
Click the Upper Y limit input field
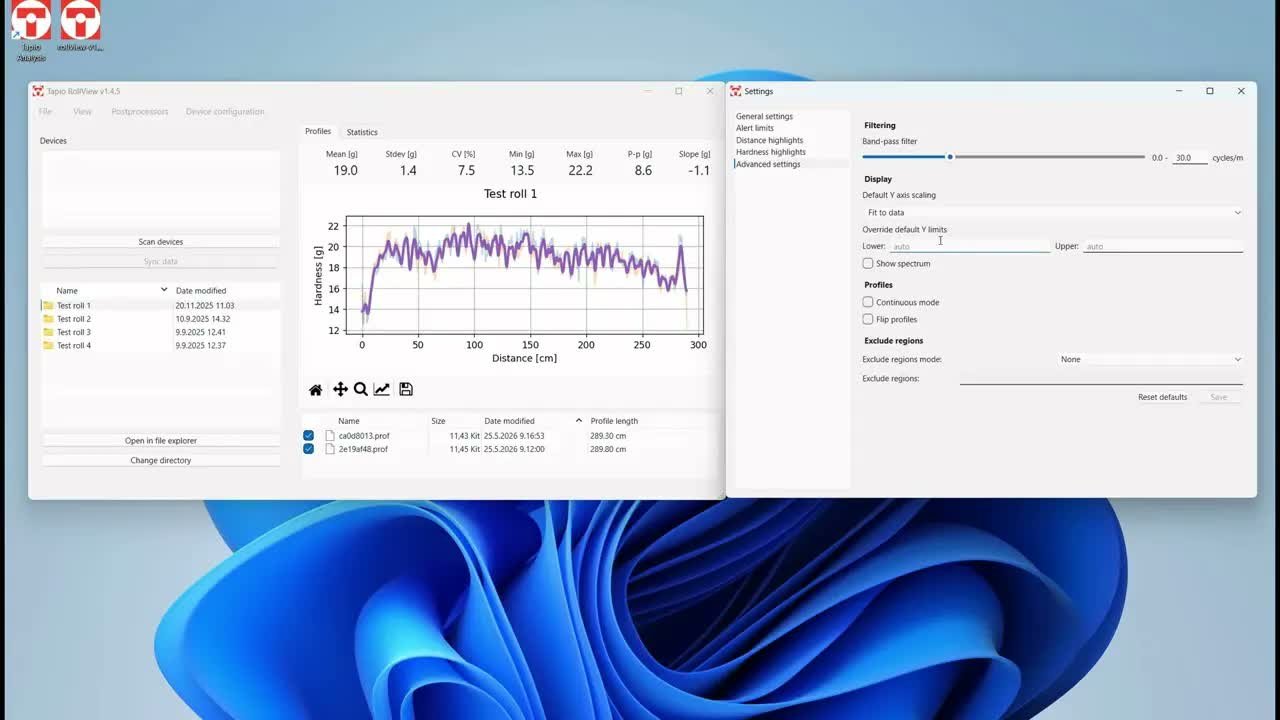[1163, 246]
